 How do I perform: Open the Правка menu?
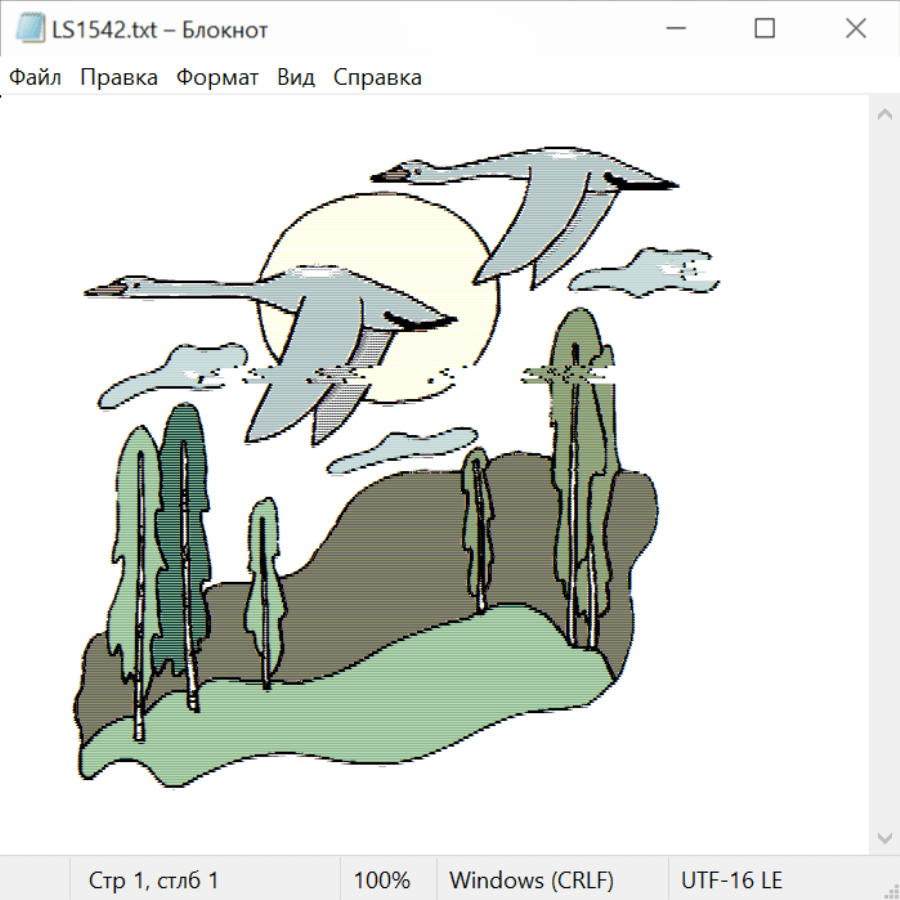coord(119,78)
